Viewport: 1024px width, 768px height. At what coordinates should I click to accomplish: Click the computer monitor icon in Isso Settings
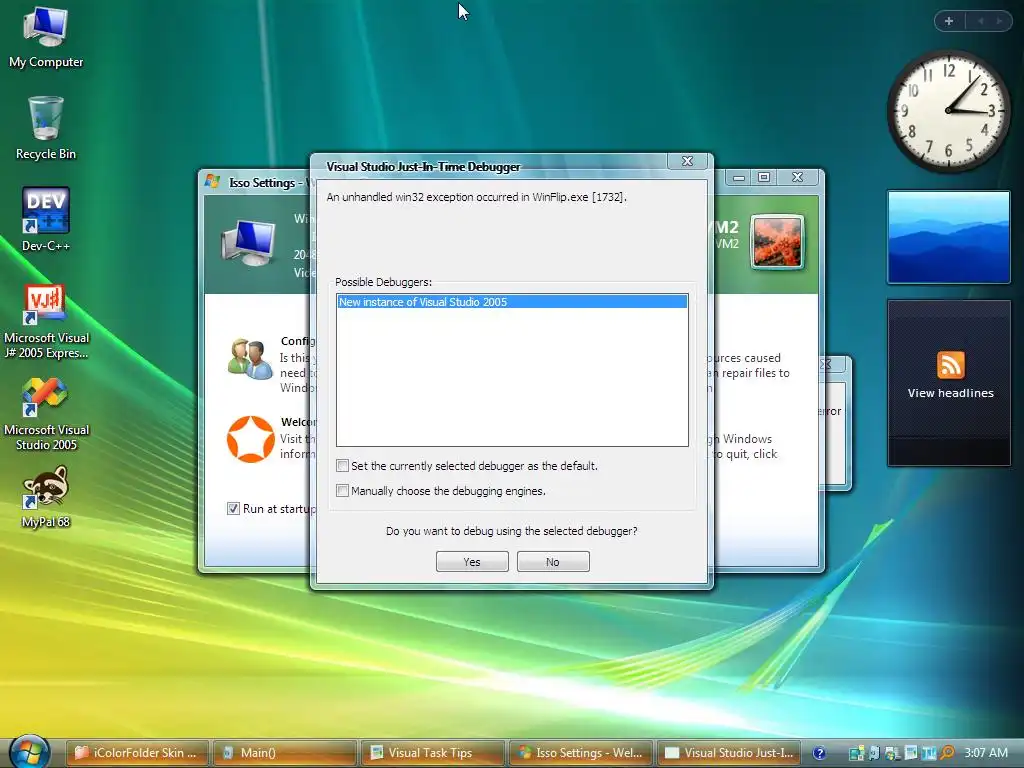coord(249,242)
